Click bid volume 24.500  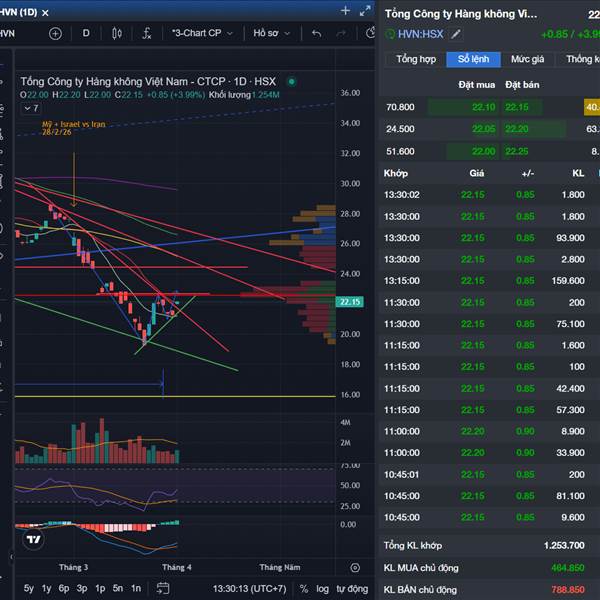pyautogui.click(x=400, y=129)
